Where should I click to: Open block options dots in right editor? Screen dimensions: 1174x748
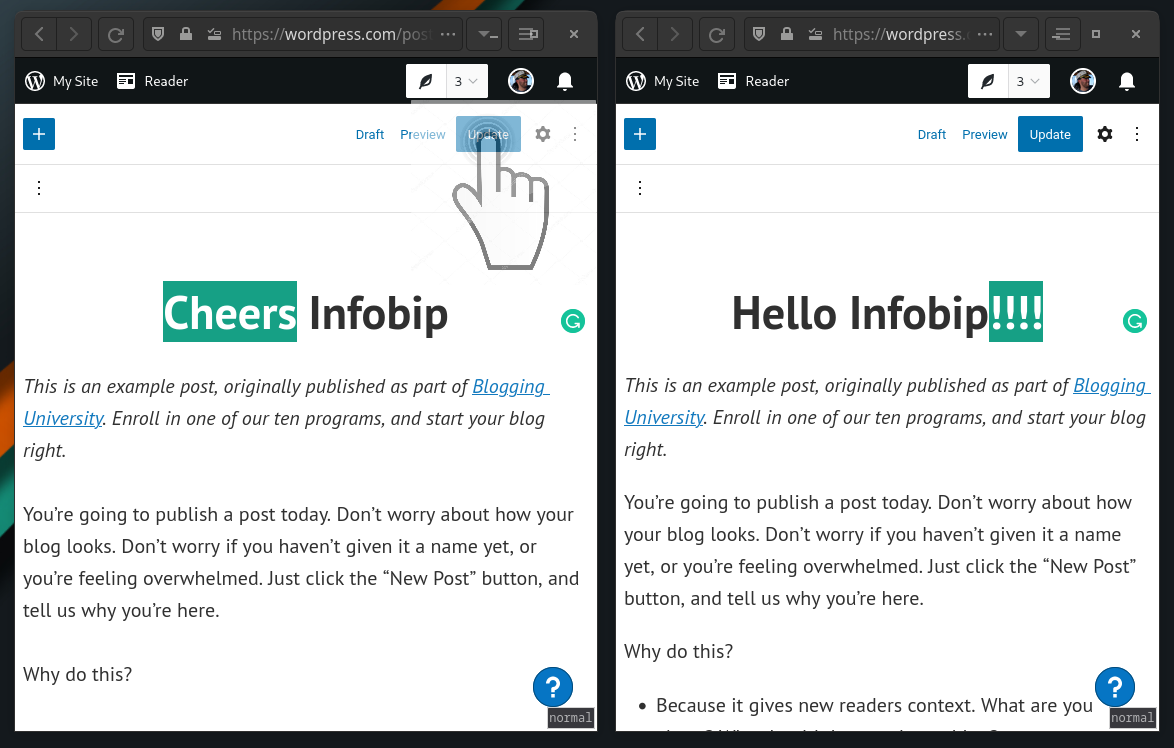(640, 188)
